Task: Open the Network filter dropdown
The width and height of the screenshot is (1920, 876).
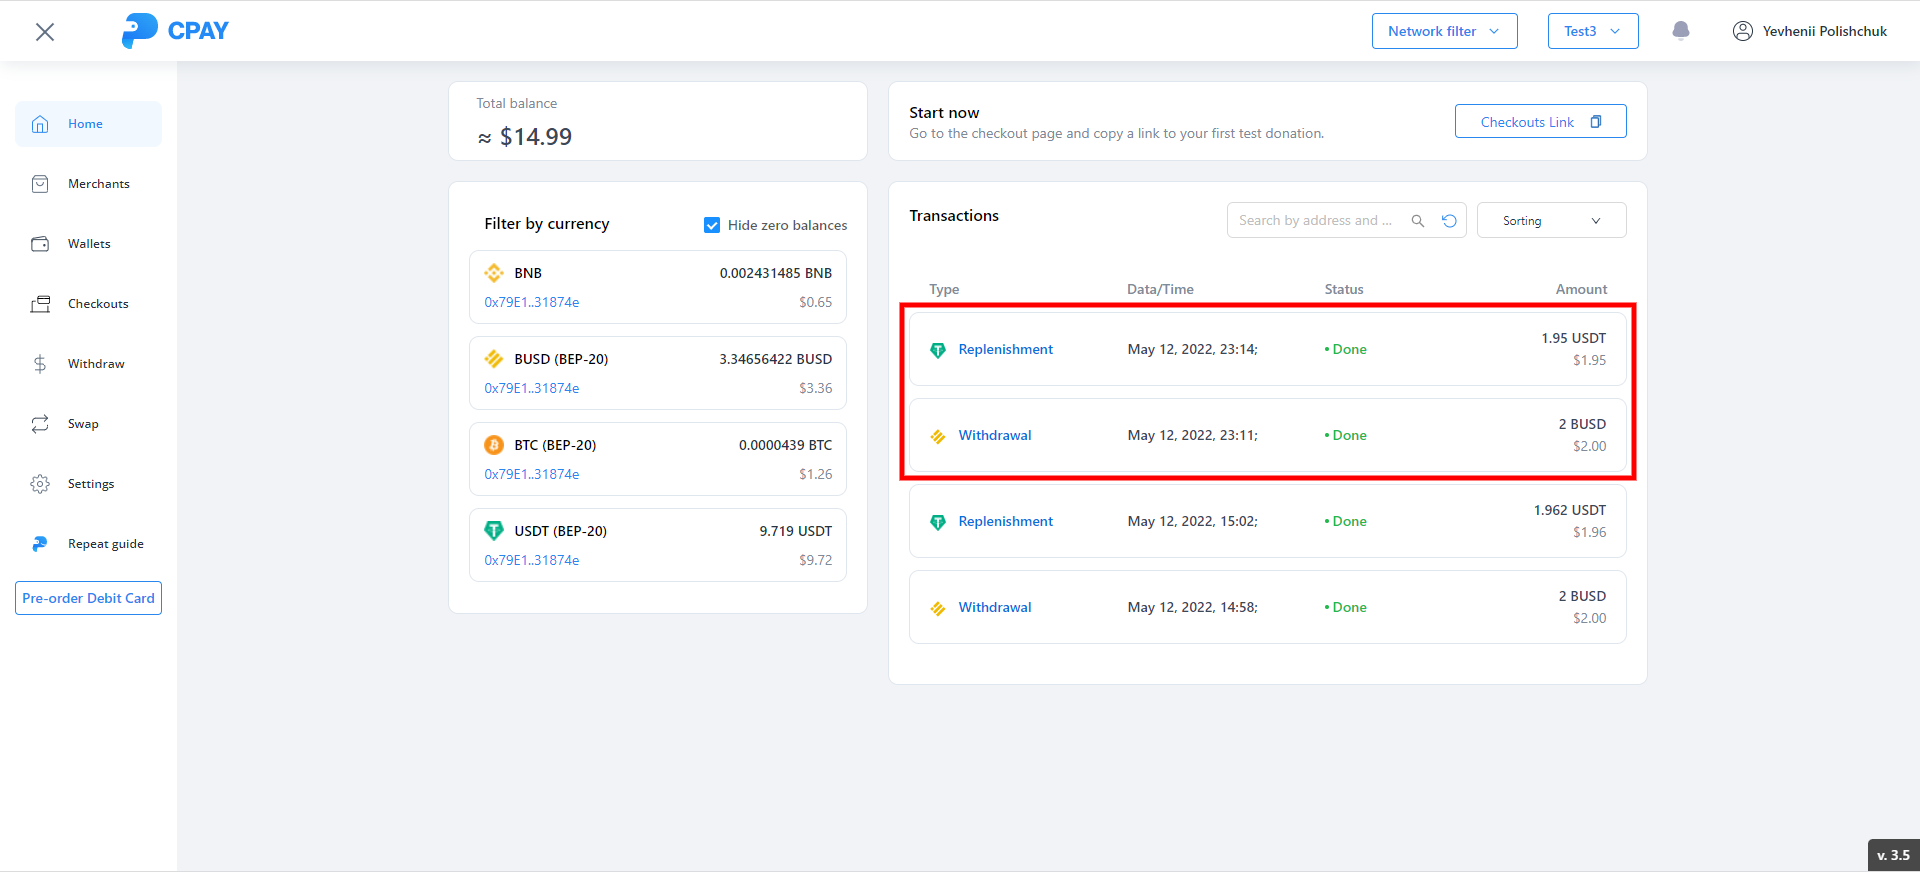Action: tap(1444, 31)
